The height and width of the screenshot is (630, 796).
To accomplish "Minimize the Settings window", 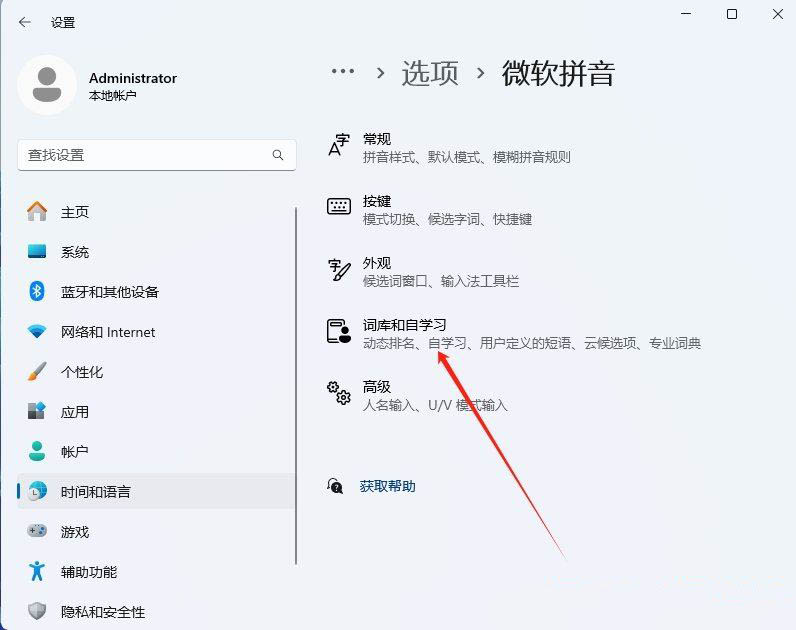I will tap(686, 14).
